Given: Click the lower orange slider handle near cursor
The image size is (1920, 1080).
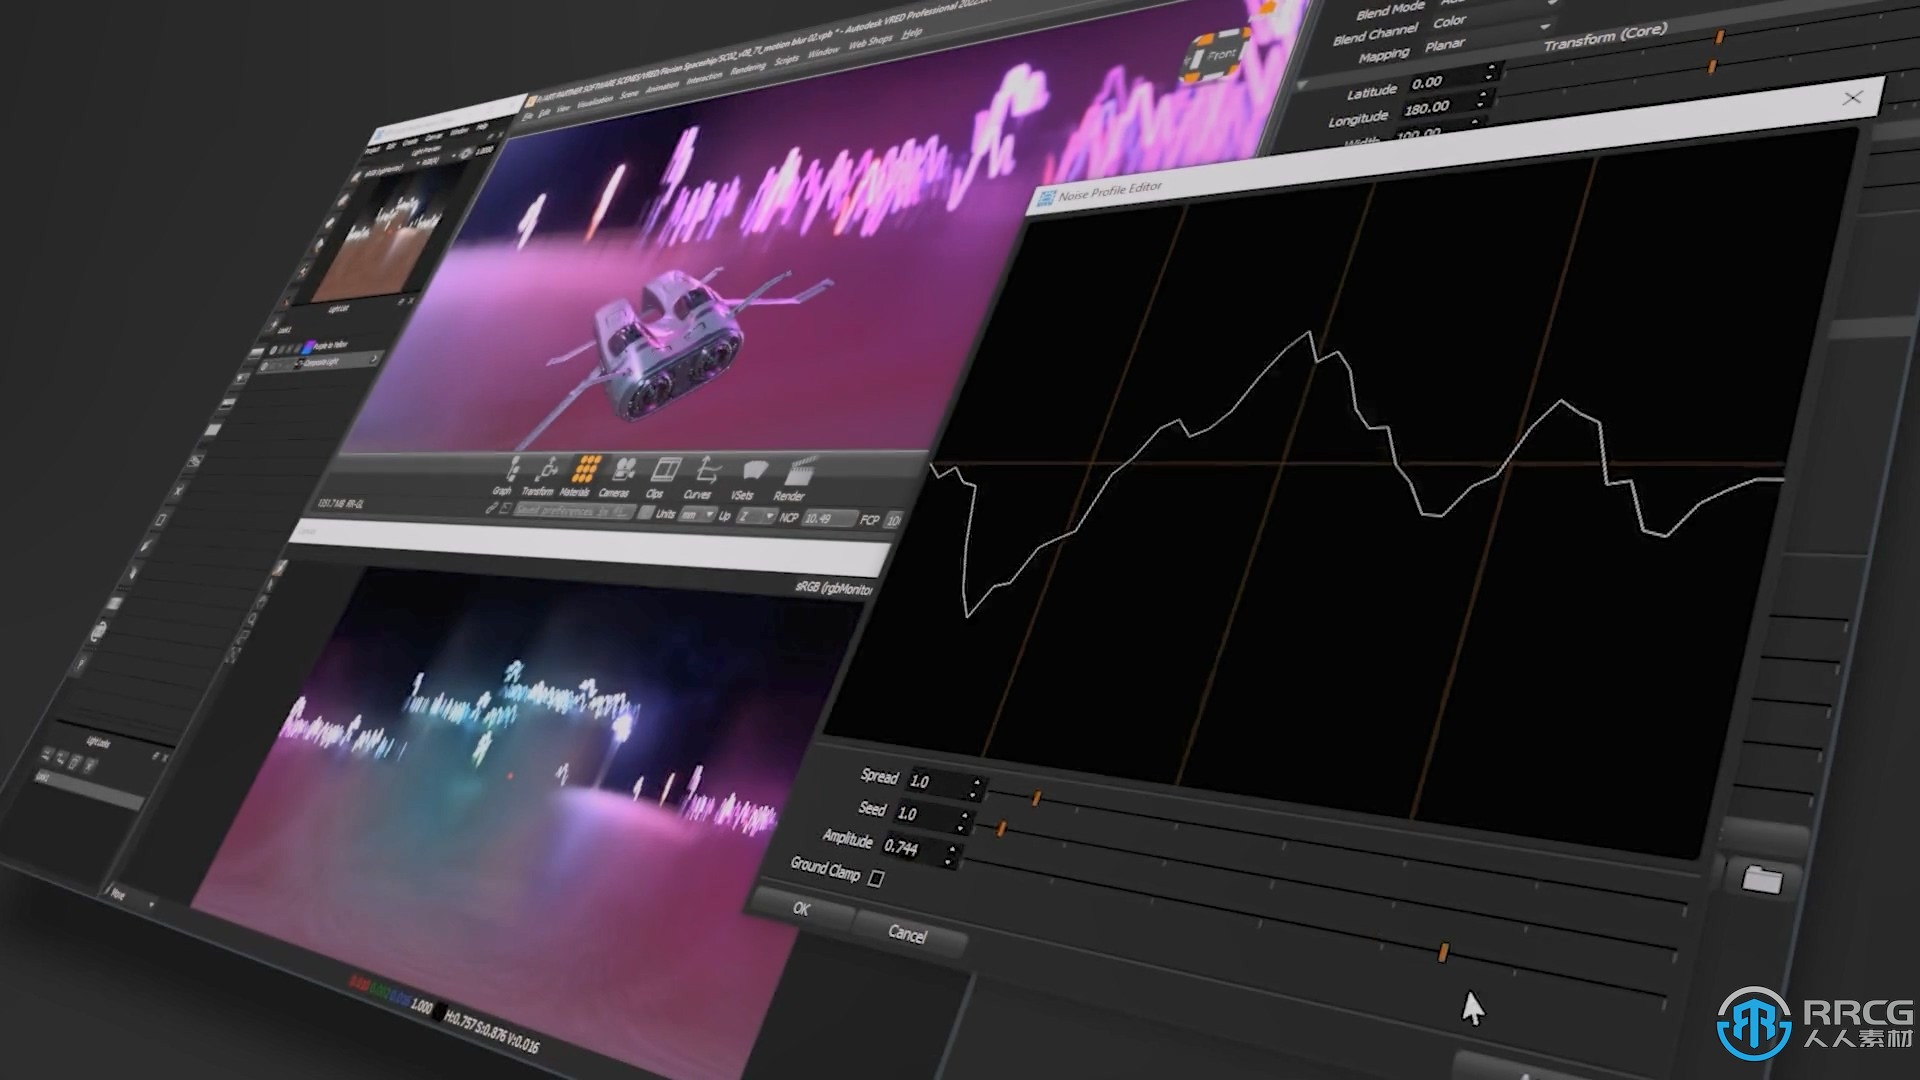Looking at the screenshot, I should pyautogui.click(x=1443, y=953).
